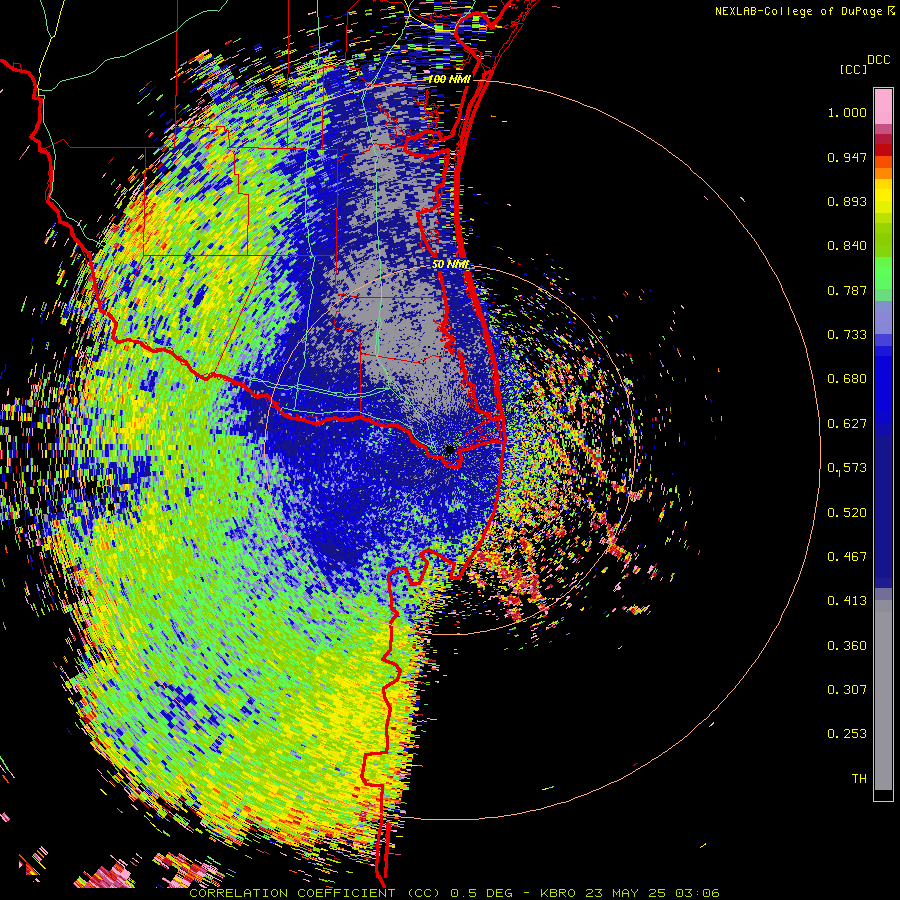The image size is (900, 900).
Task: Click the 0.787 scale label
Action: pos(847,290)
